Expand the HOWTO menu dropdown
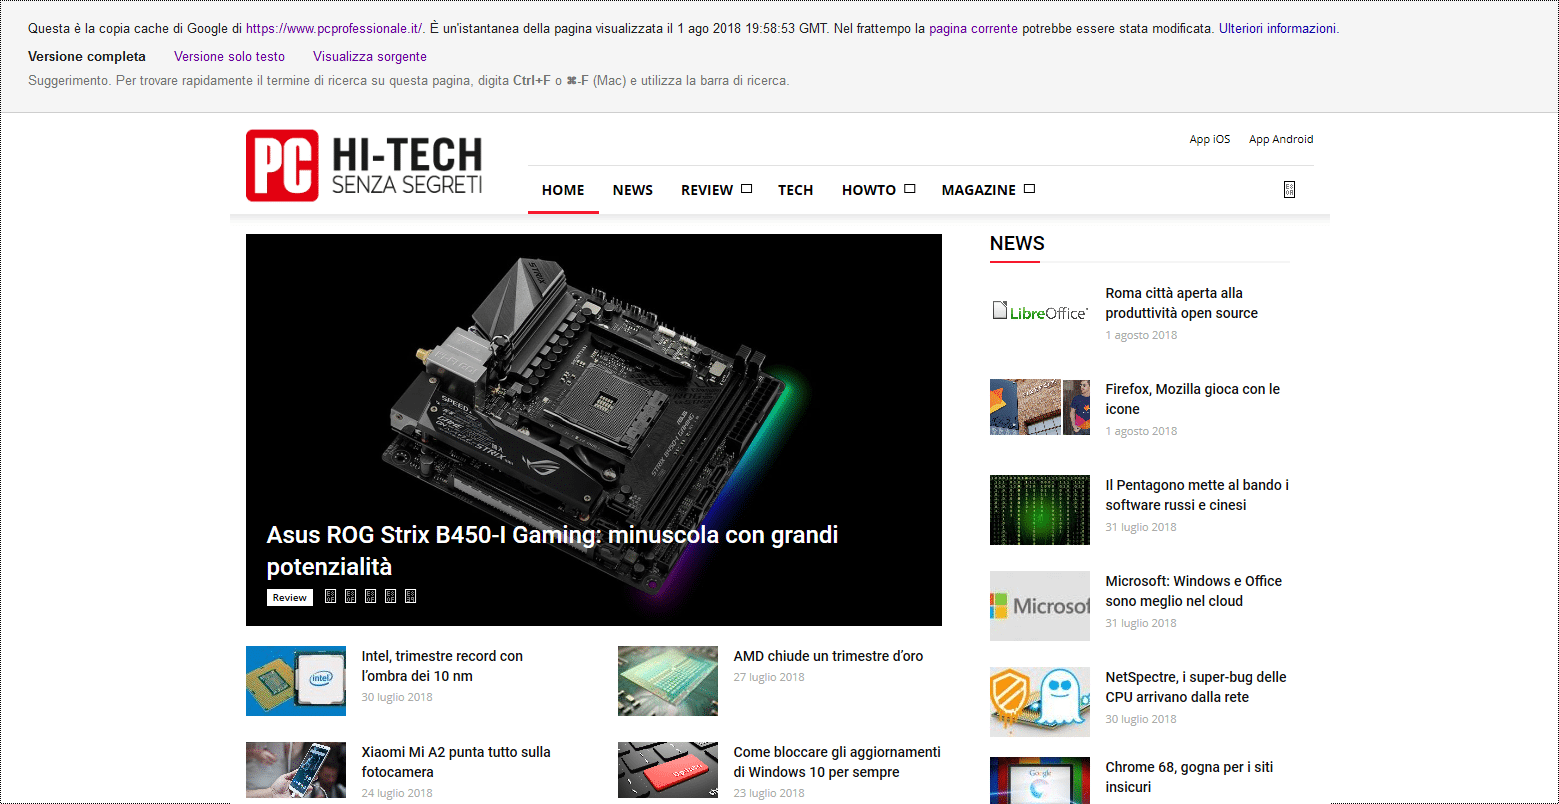The width and height of the screenshot is (1559, 804). (877, 190)
